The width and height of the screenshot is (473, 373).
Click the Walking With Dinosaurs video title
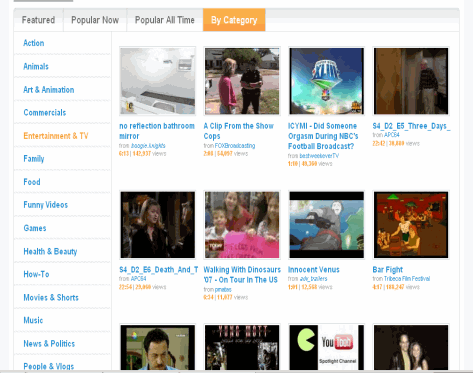click(x=242, y=275)
